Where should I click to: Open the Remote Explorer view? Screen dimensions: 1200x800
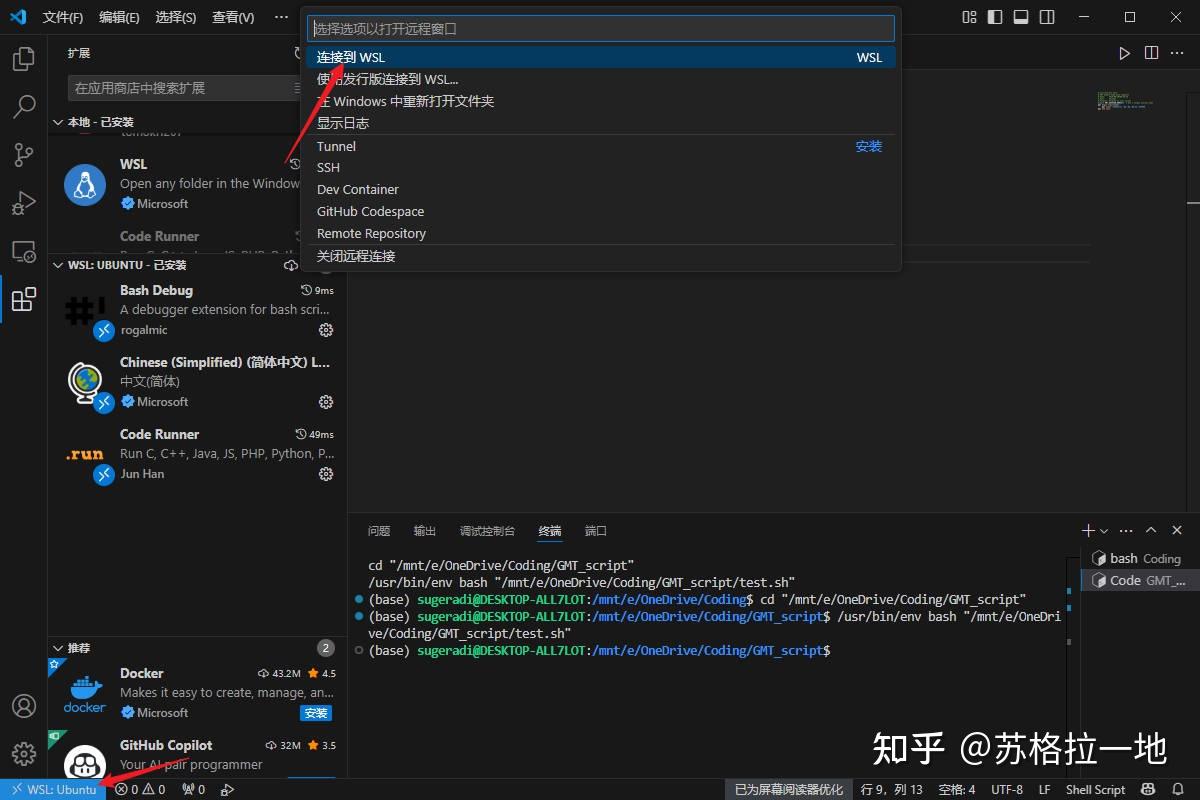tap(22, 251)
